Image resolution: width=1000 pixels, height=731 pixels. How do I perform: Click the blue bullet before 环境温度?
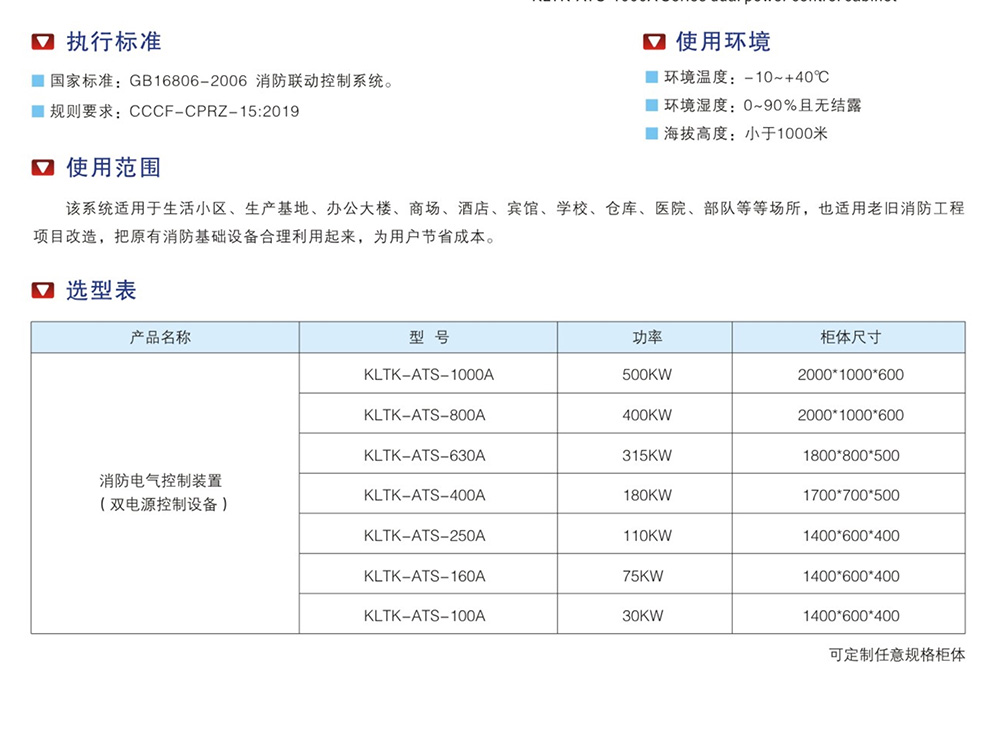pyautogui.click(x=652, y=77)
